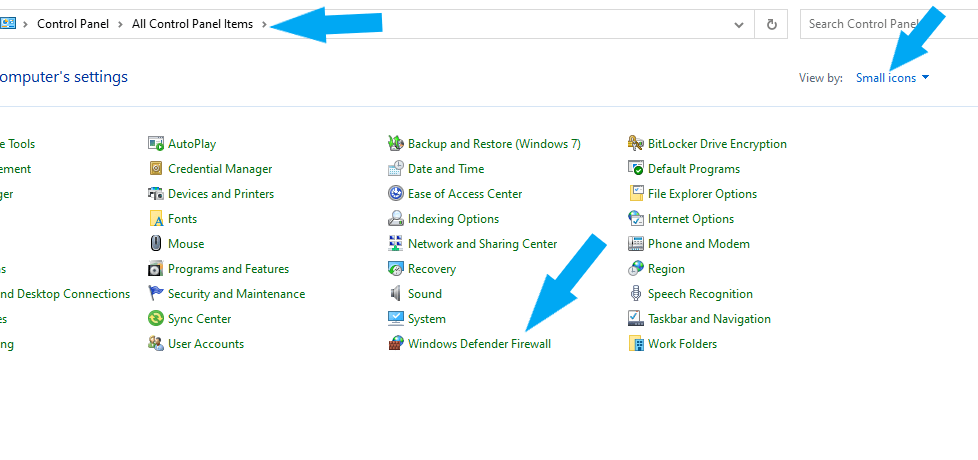This screenshot has height=460, width=978.
Task: Click the Network and Sharing Center link
Action: 482,244
